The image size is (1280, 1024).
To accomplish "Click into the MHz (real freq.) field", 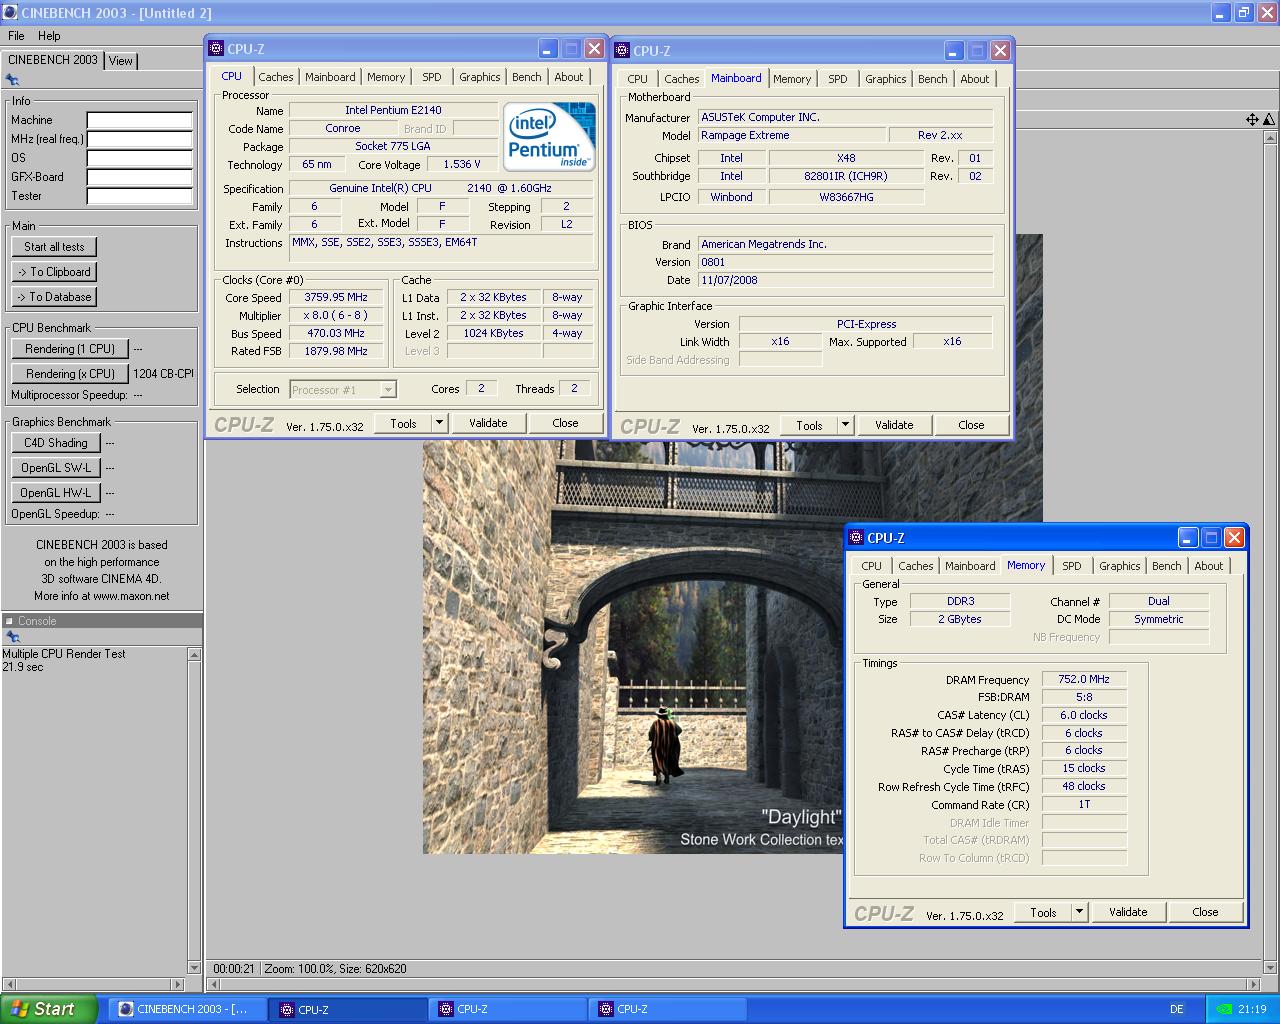I will click(139, 140).
